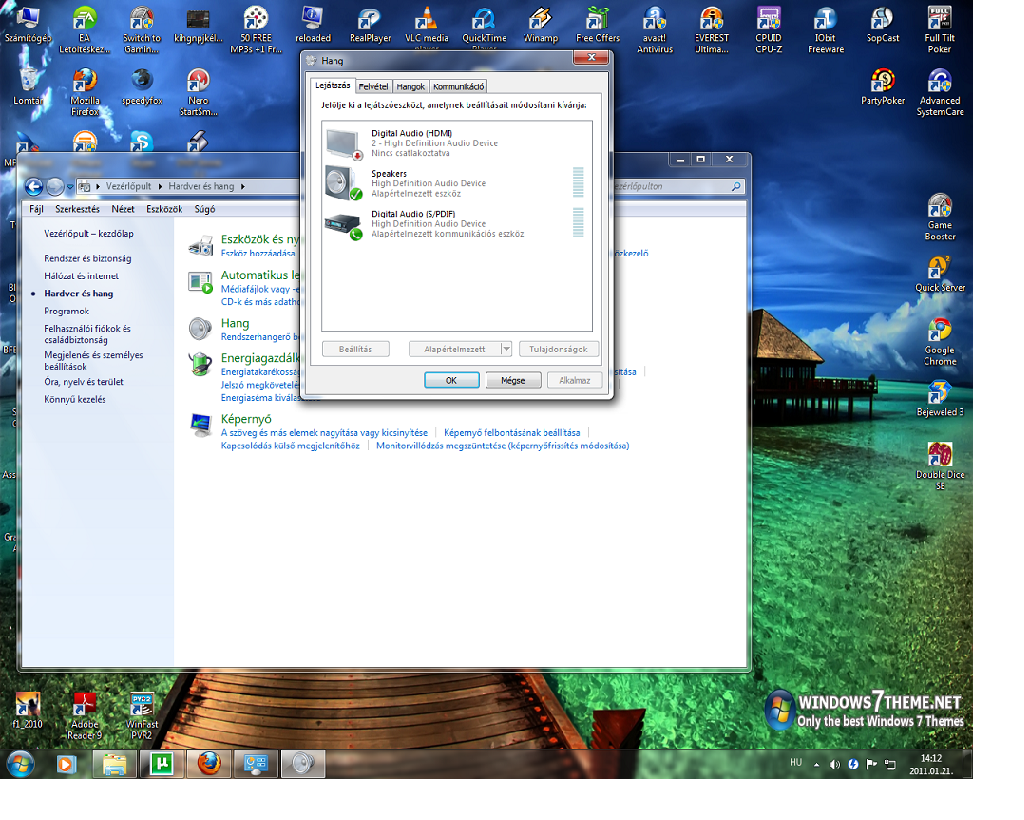Select the Digital Audio (HDMI) device
Image resolution: width=1024 pixels, height=820 pixels.
(x=456, y=143)
